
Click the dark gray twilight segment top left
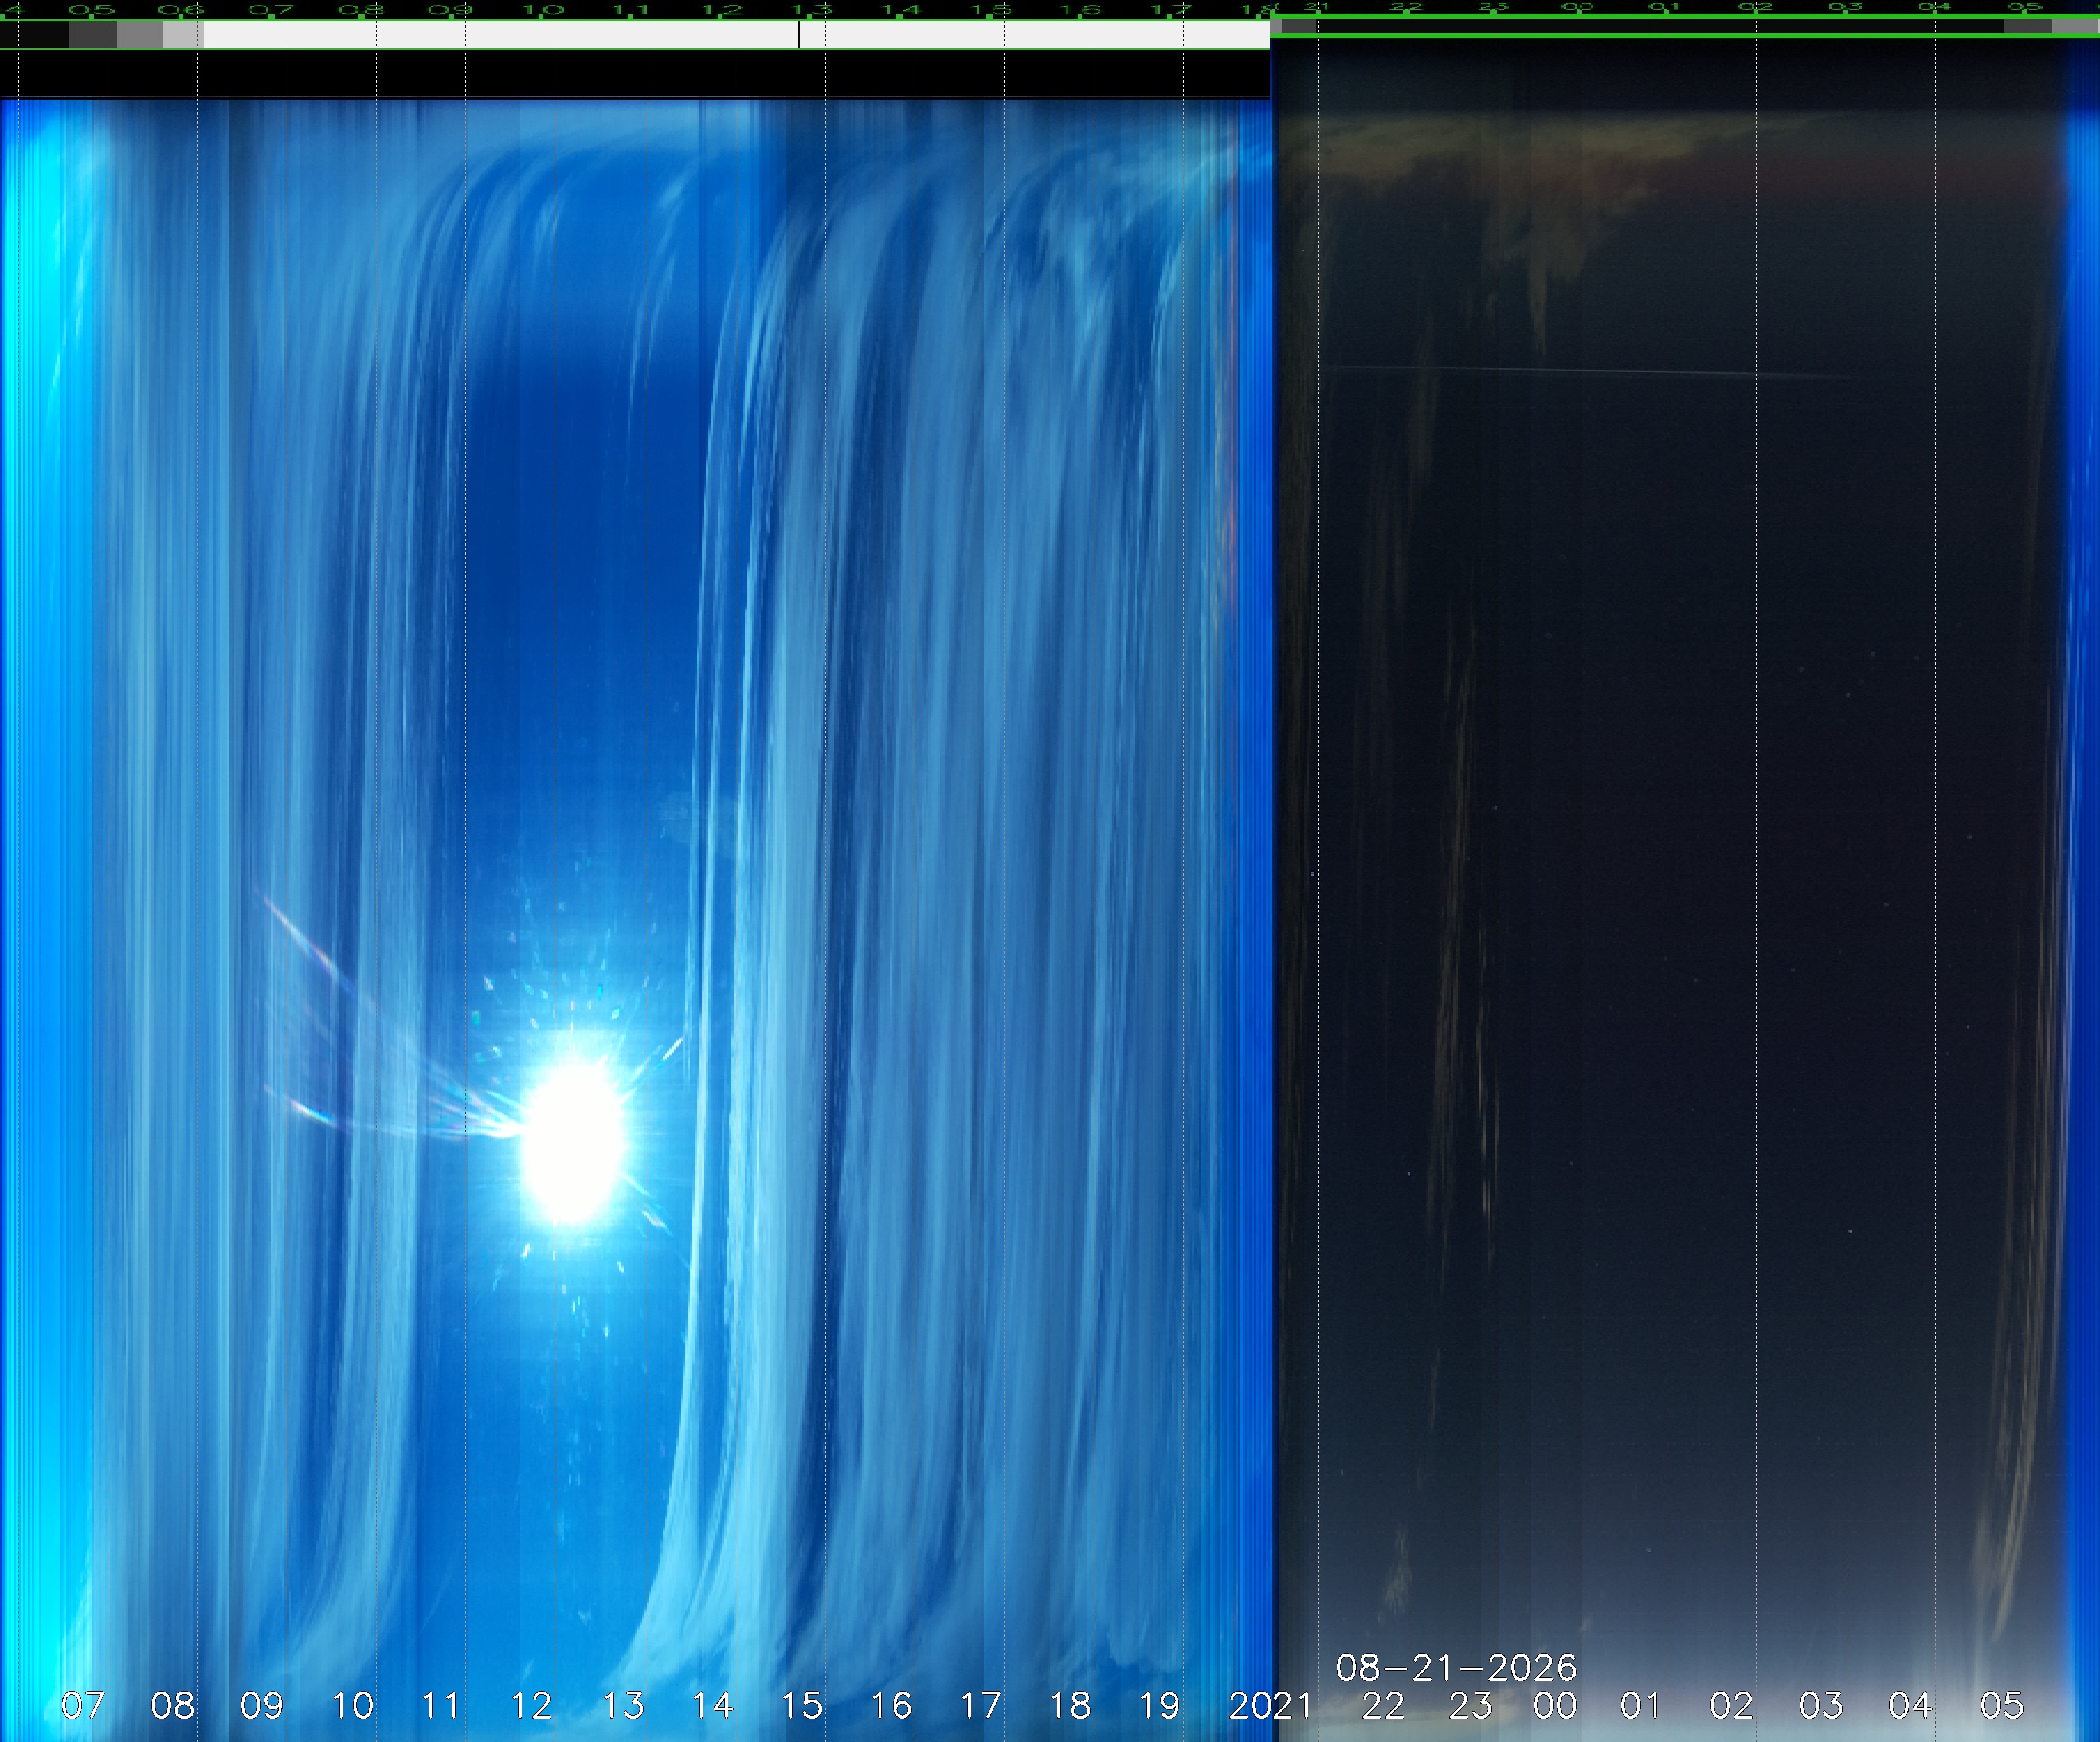(x=93, y=35)
